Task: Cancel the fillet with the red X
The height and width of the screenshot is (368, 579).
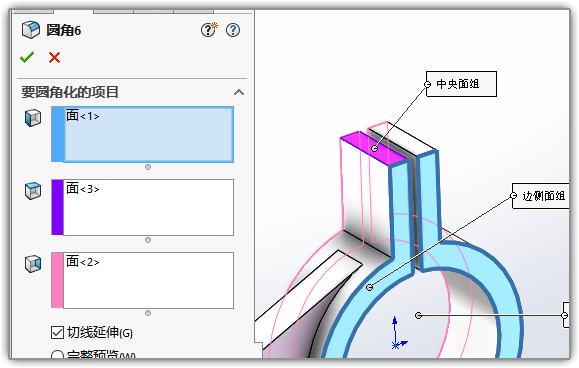Action: click(54, 58)
